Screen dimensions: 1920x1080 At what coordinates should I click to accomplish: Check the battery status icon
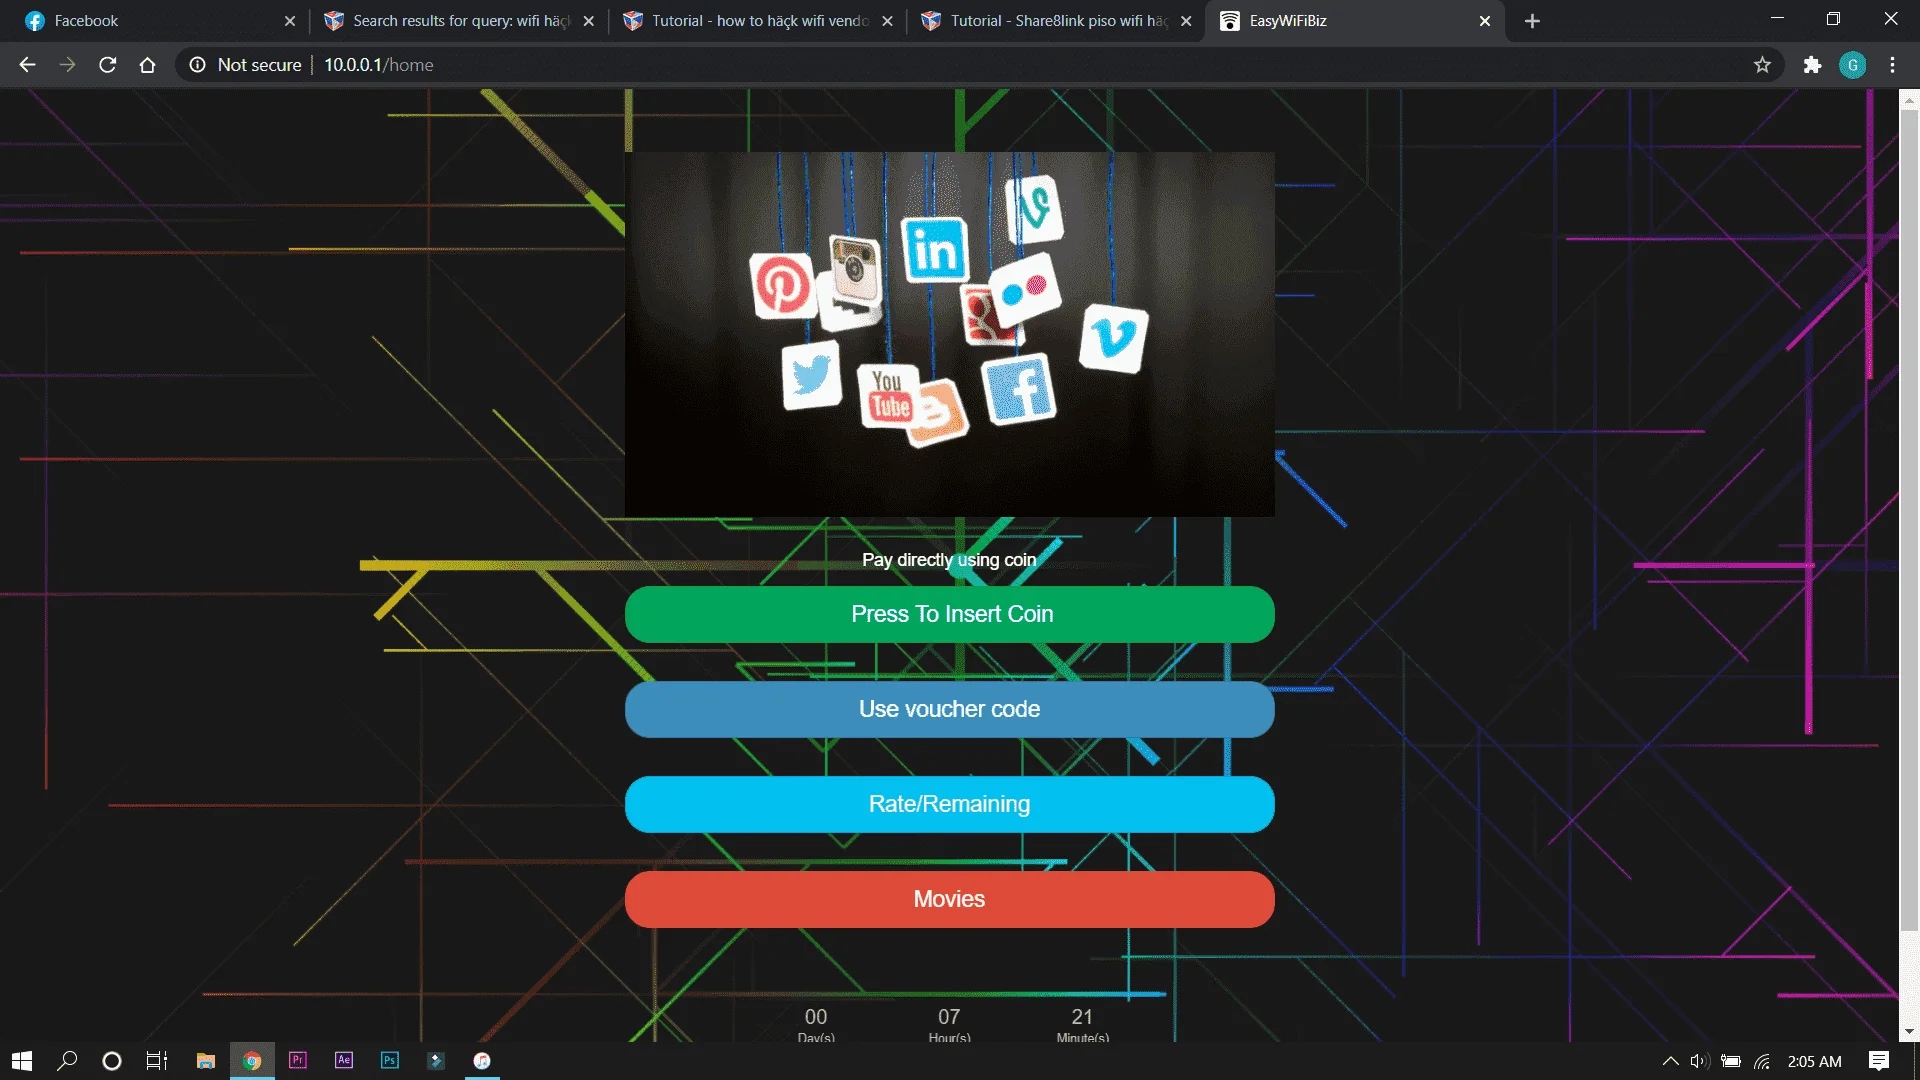pyautogui.click(x=1731, y=1061)
